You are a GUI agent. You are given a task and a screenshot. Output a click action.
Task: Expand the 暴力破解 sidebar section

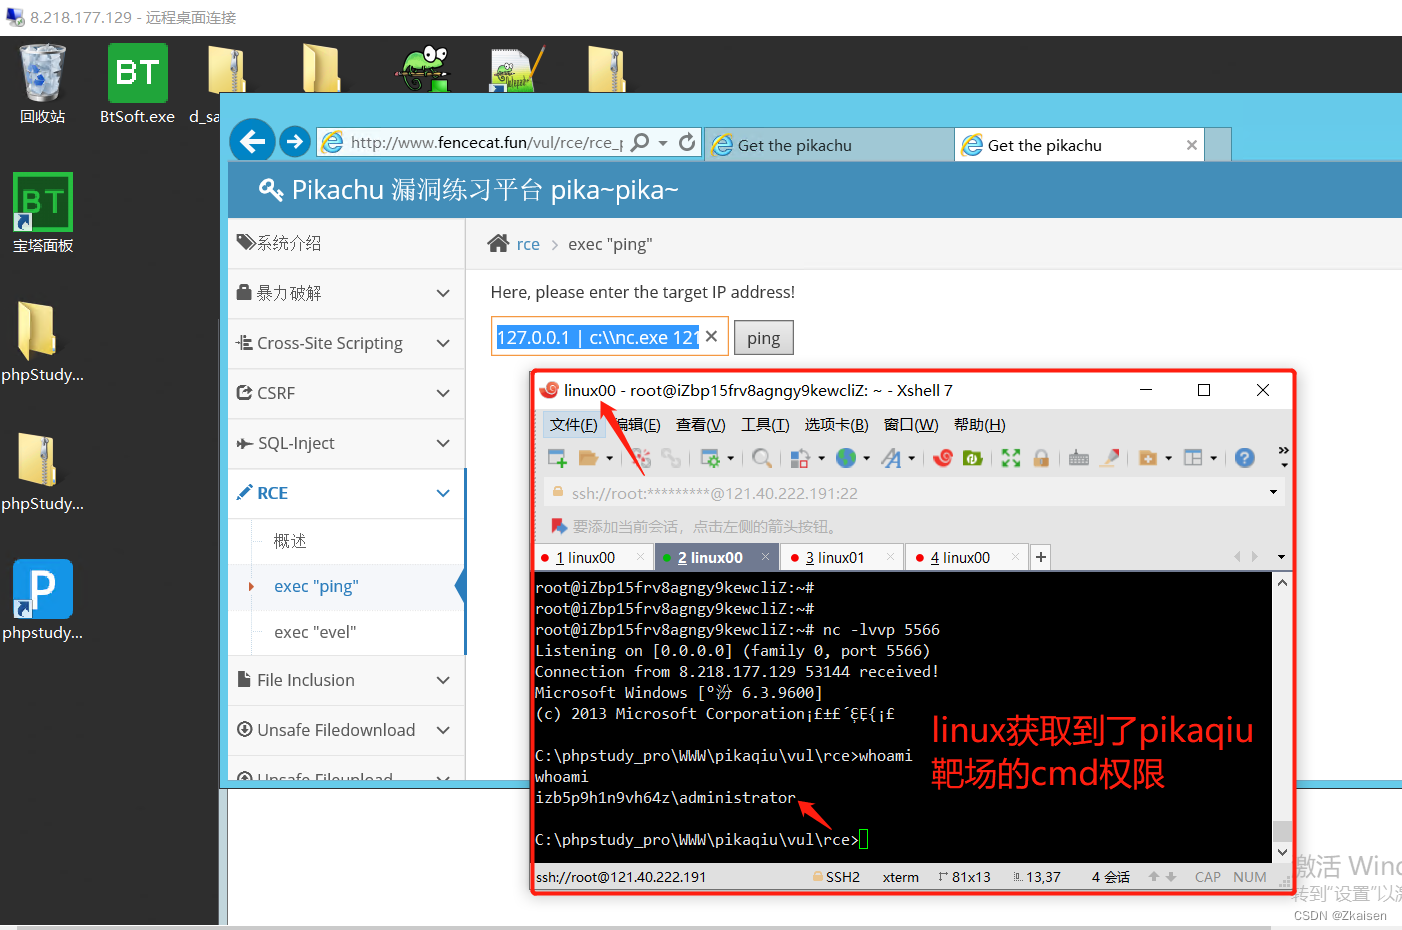click(346, 293)
